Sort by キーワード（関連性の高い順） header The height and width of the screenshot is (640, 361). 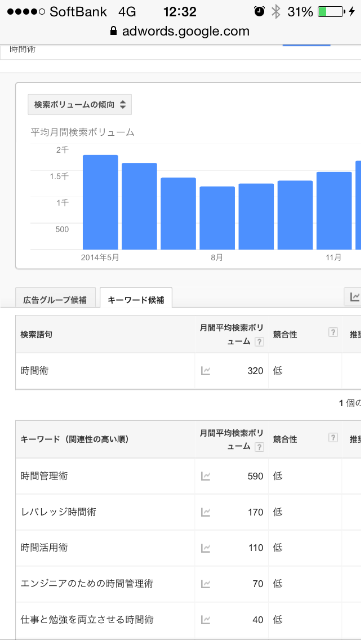(74, 440)
